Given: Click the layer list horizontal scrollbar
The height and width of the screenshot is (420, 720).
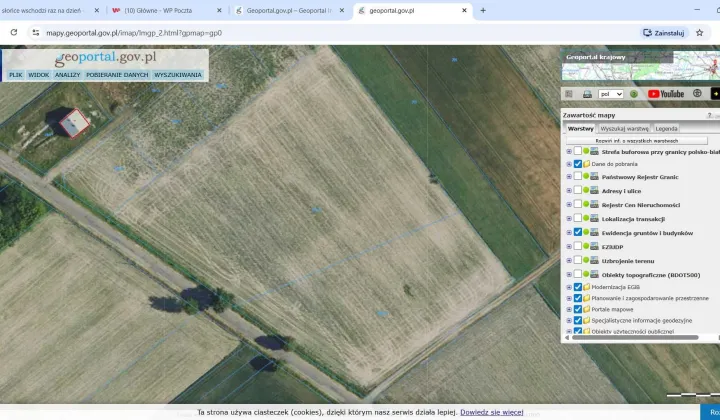Looking at the screenshot, I should [636, 337].
